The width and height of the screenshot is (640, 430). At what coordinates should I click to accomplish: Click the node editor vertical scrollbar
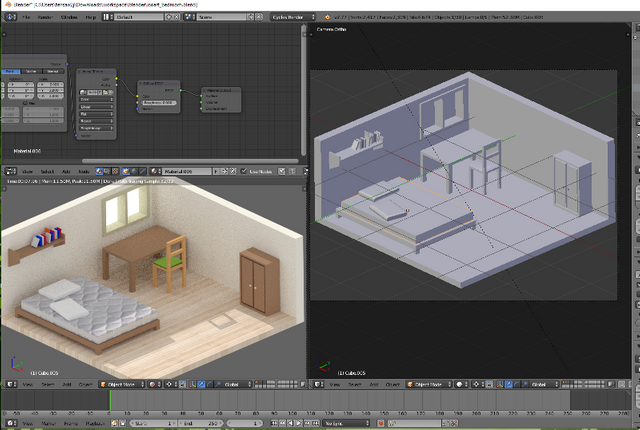(303, 89)
